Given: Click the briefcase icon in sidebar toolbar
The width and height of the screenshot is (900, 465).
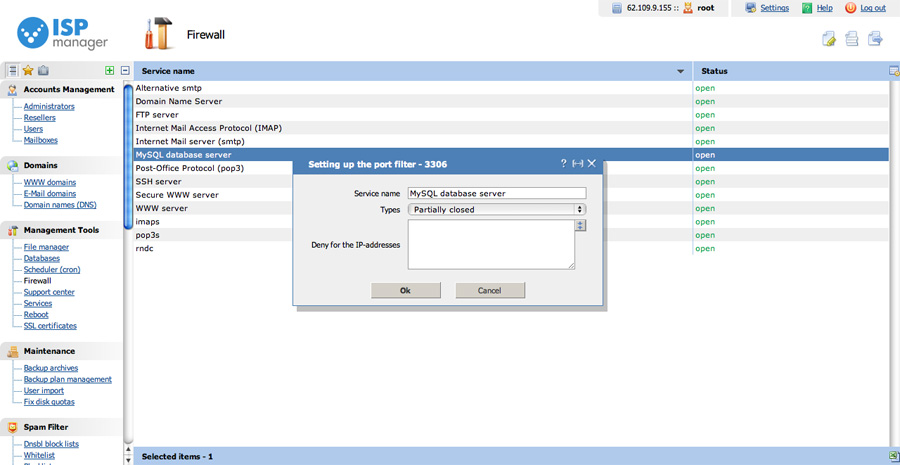Looking at the screenshot, I should click(43, 71).
